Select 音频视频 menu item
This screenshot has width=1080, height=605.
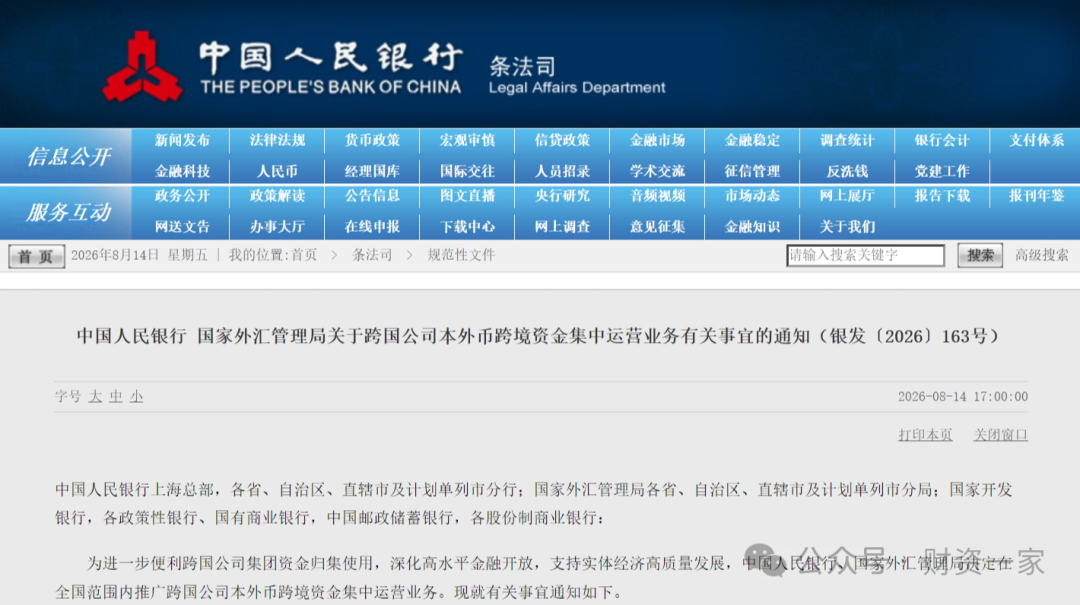(x=657, y=196)
